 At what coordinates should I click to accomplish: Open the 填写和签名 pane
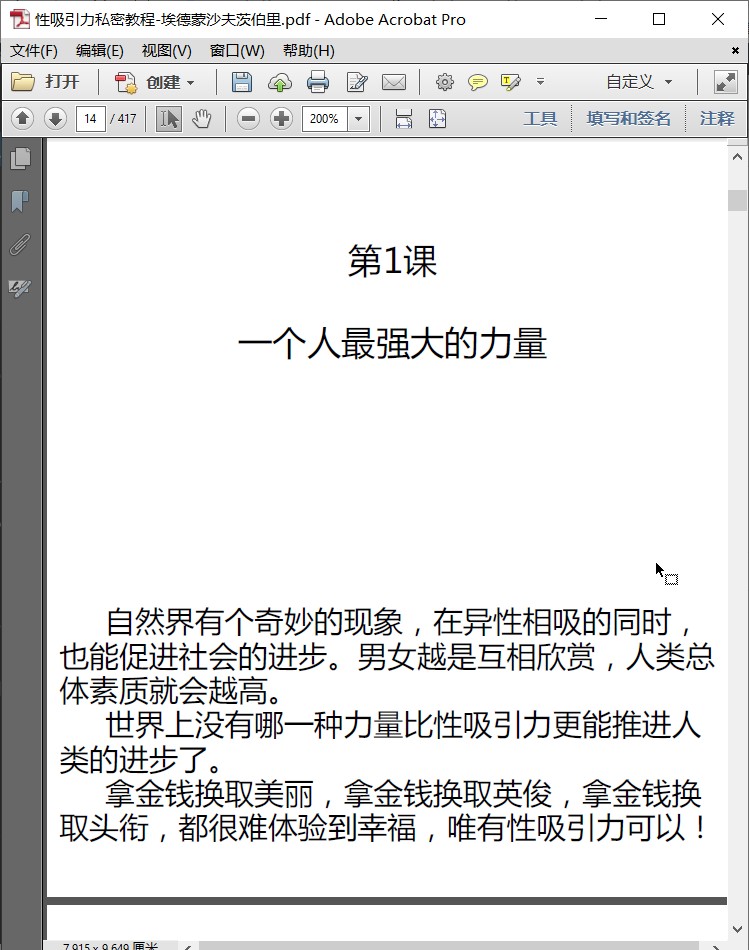click(x=628, y=118)
